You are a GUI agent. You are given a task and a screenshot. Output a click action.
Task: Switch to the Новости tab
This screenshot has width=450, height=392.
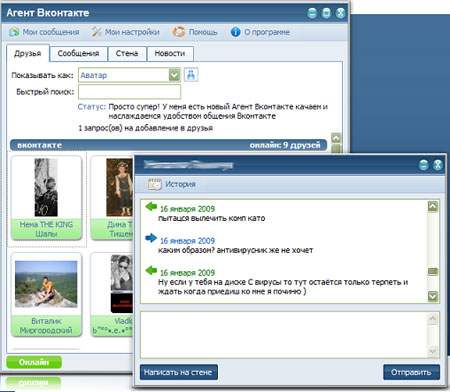pyautogui.click(x=170, y=53)
